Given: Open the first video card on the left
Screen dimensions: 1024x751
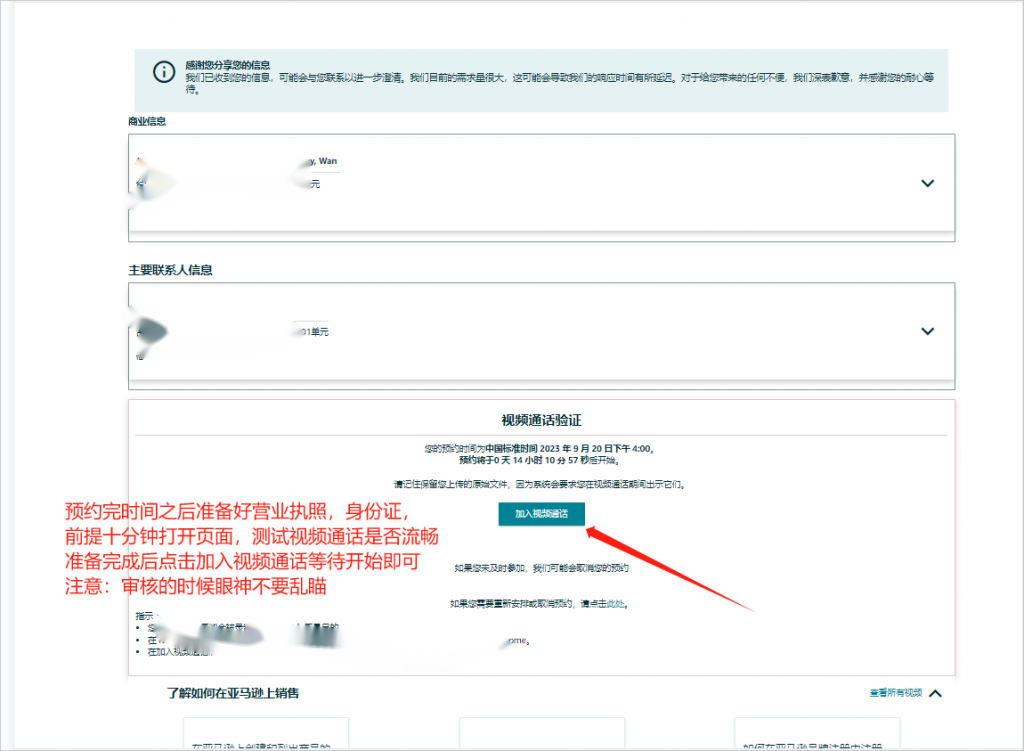Looking at the screenshot, I should (266, 735).
